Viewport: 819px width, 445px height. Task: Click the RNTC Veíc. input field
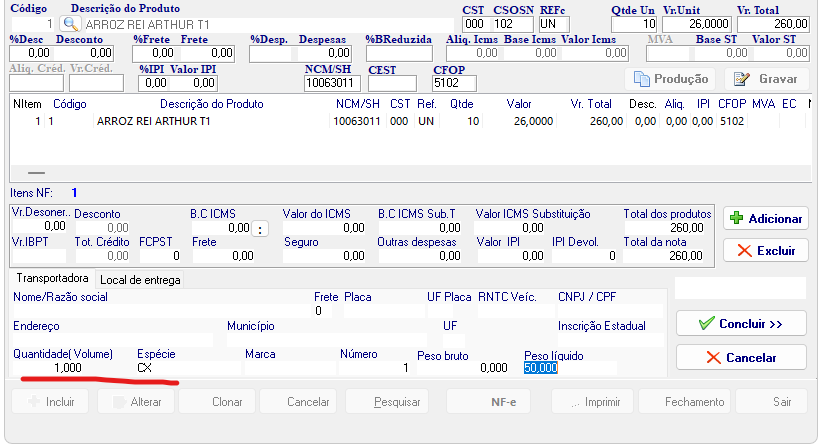click(x=516, y=311)
